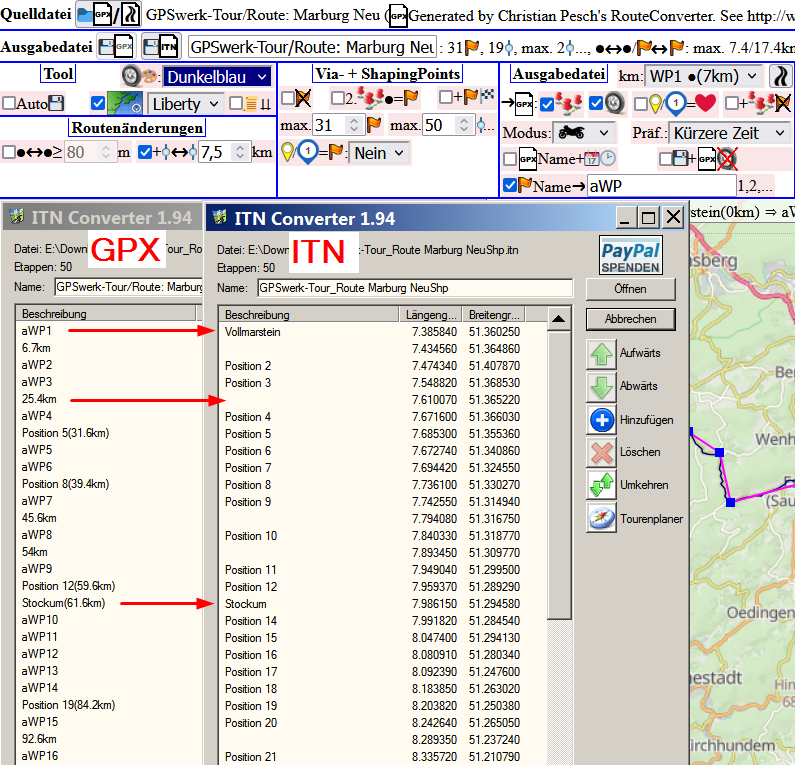Open the WP1 (7km) dropdown

[x=704, y=76]
